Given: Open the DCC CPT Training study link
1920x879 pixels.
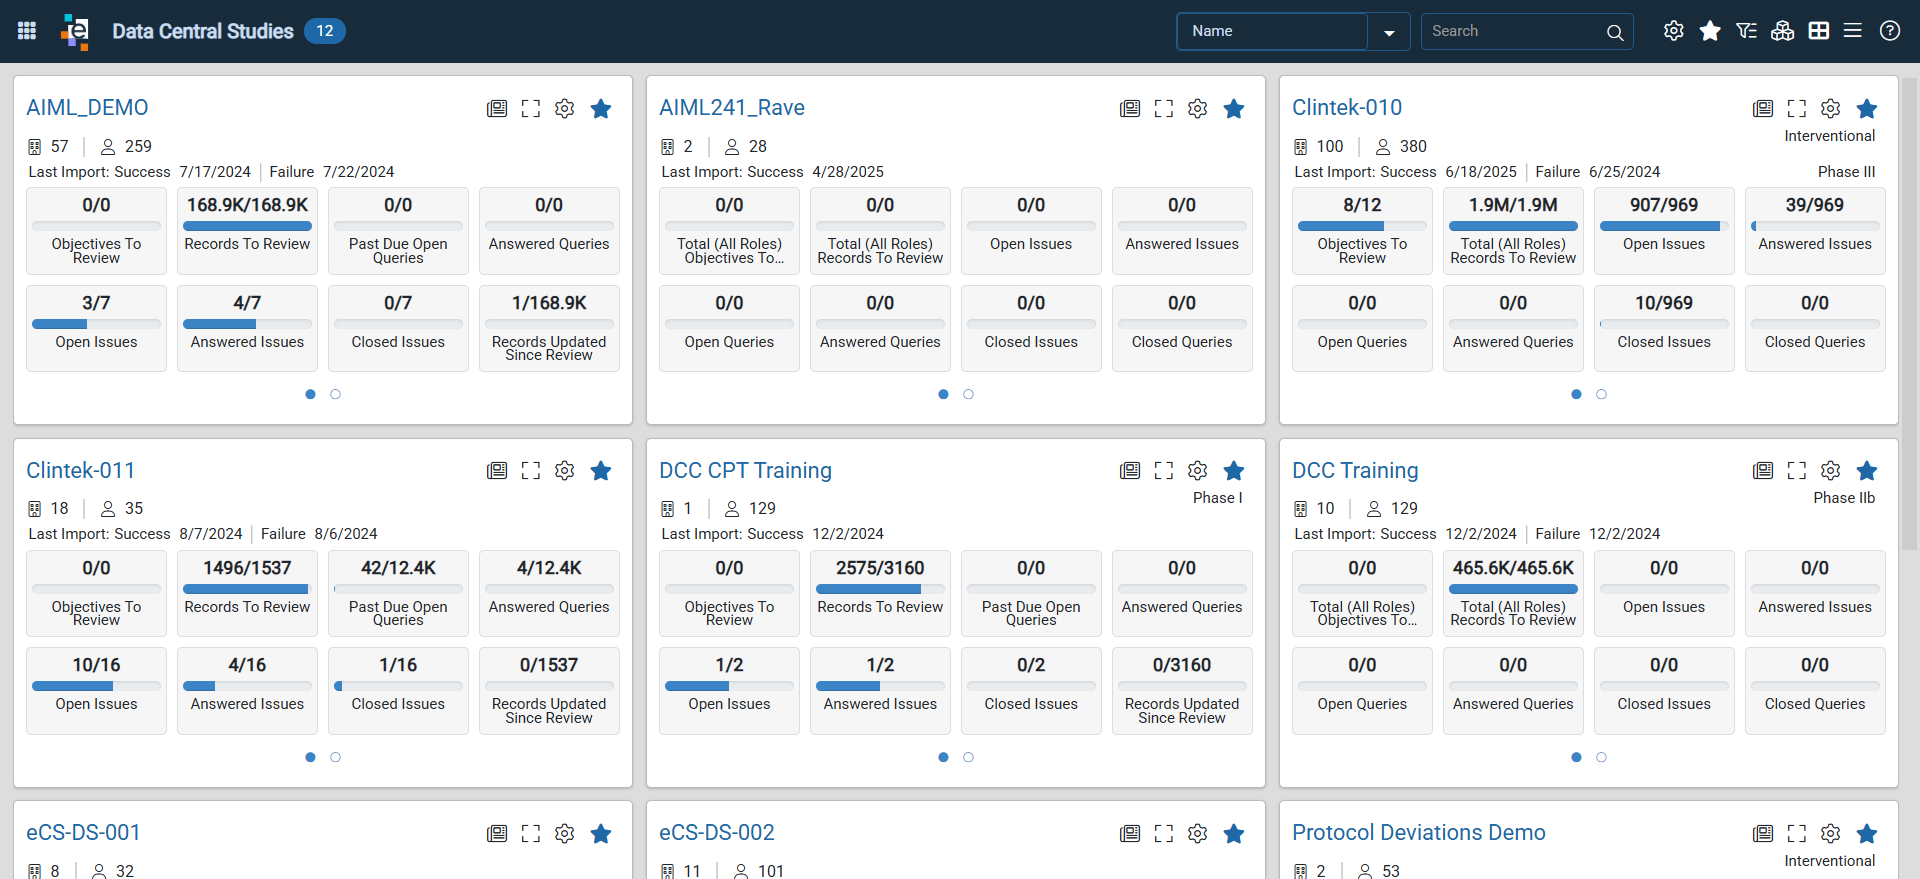Looking at the screenshot, I should coord(745,470).
